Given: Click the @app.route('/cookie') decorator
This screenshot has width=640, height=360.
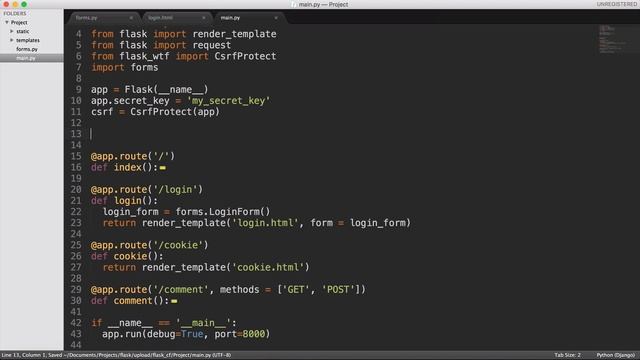Looking at the screenshot, I should pos(149,245).
